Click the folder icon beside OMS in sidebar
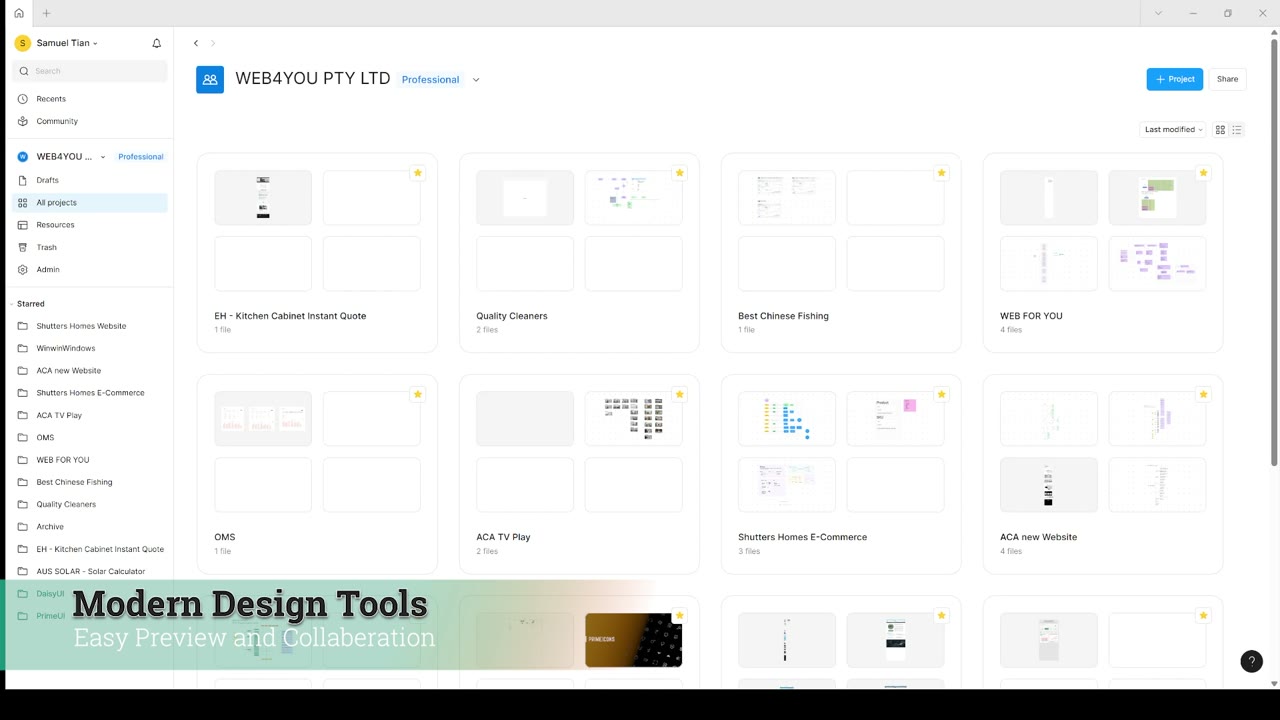 coord(23,437)
